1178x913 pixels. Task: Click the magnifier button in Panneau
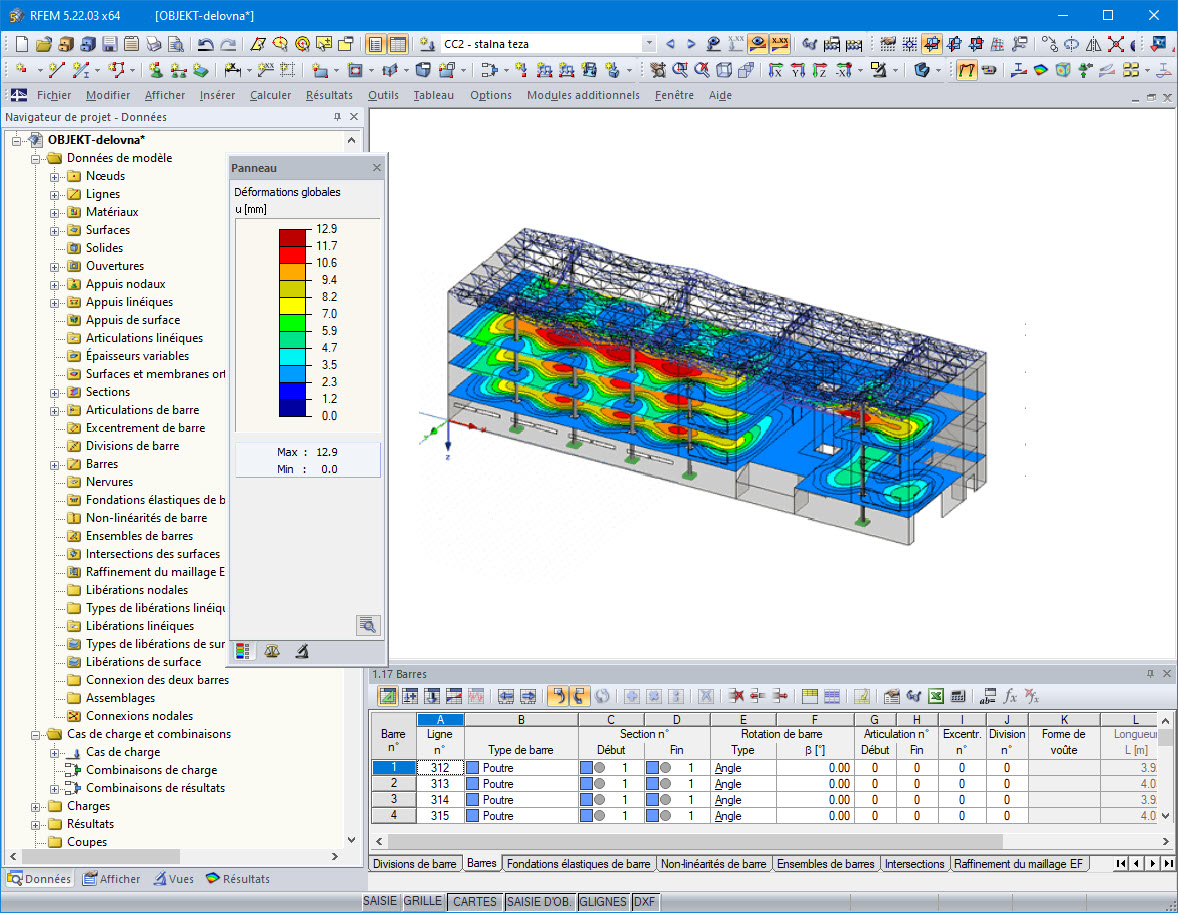coord(367,625)
